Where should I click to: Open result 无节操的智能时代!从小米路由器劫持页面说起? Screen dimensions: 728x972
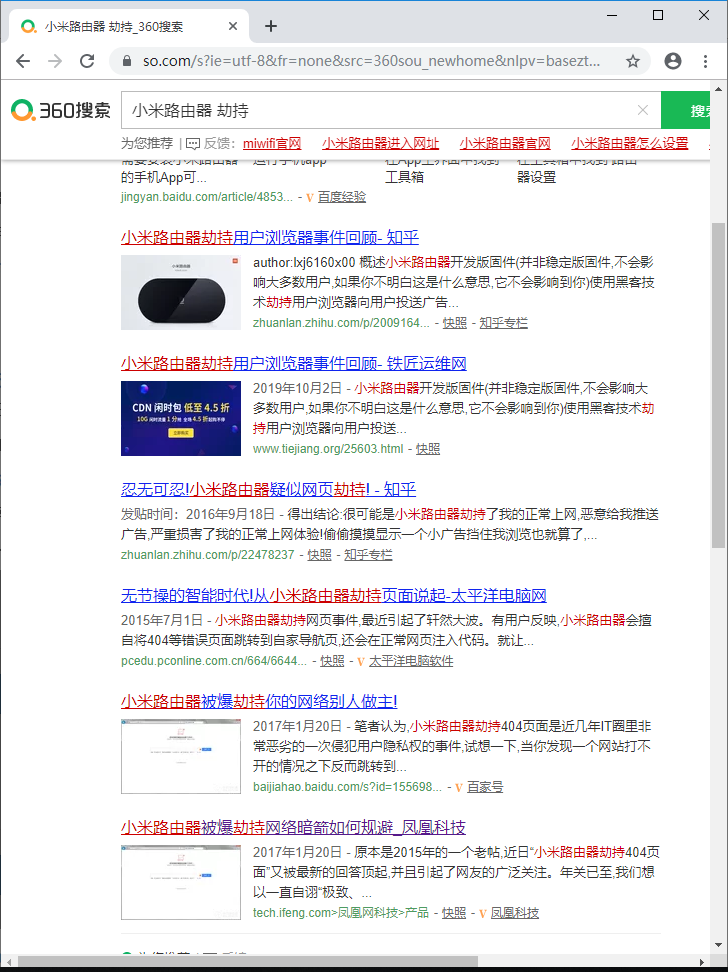click(x=334, y=596)
